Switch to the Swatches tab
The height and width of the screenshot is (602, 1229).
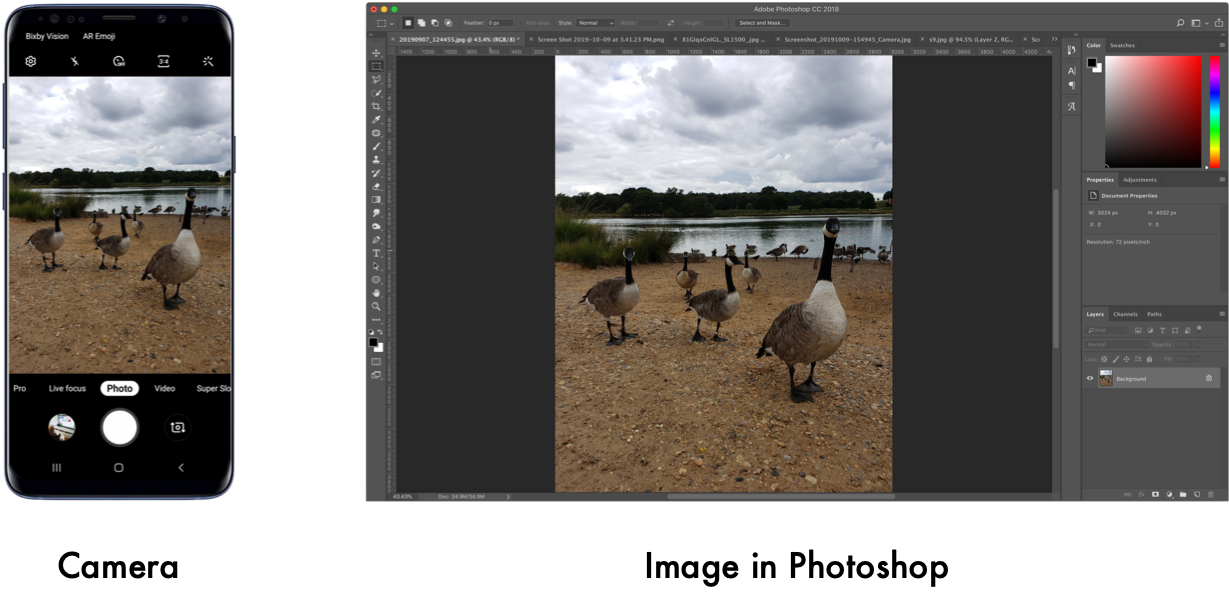(1122, 45)
